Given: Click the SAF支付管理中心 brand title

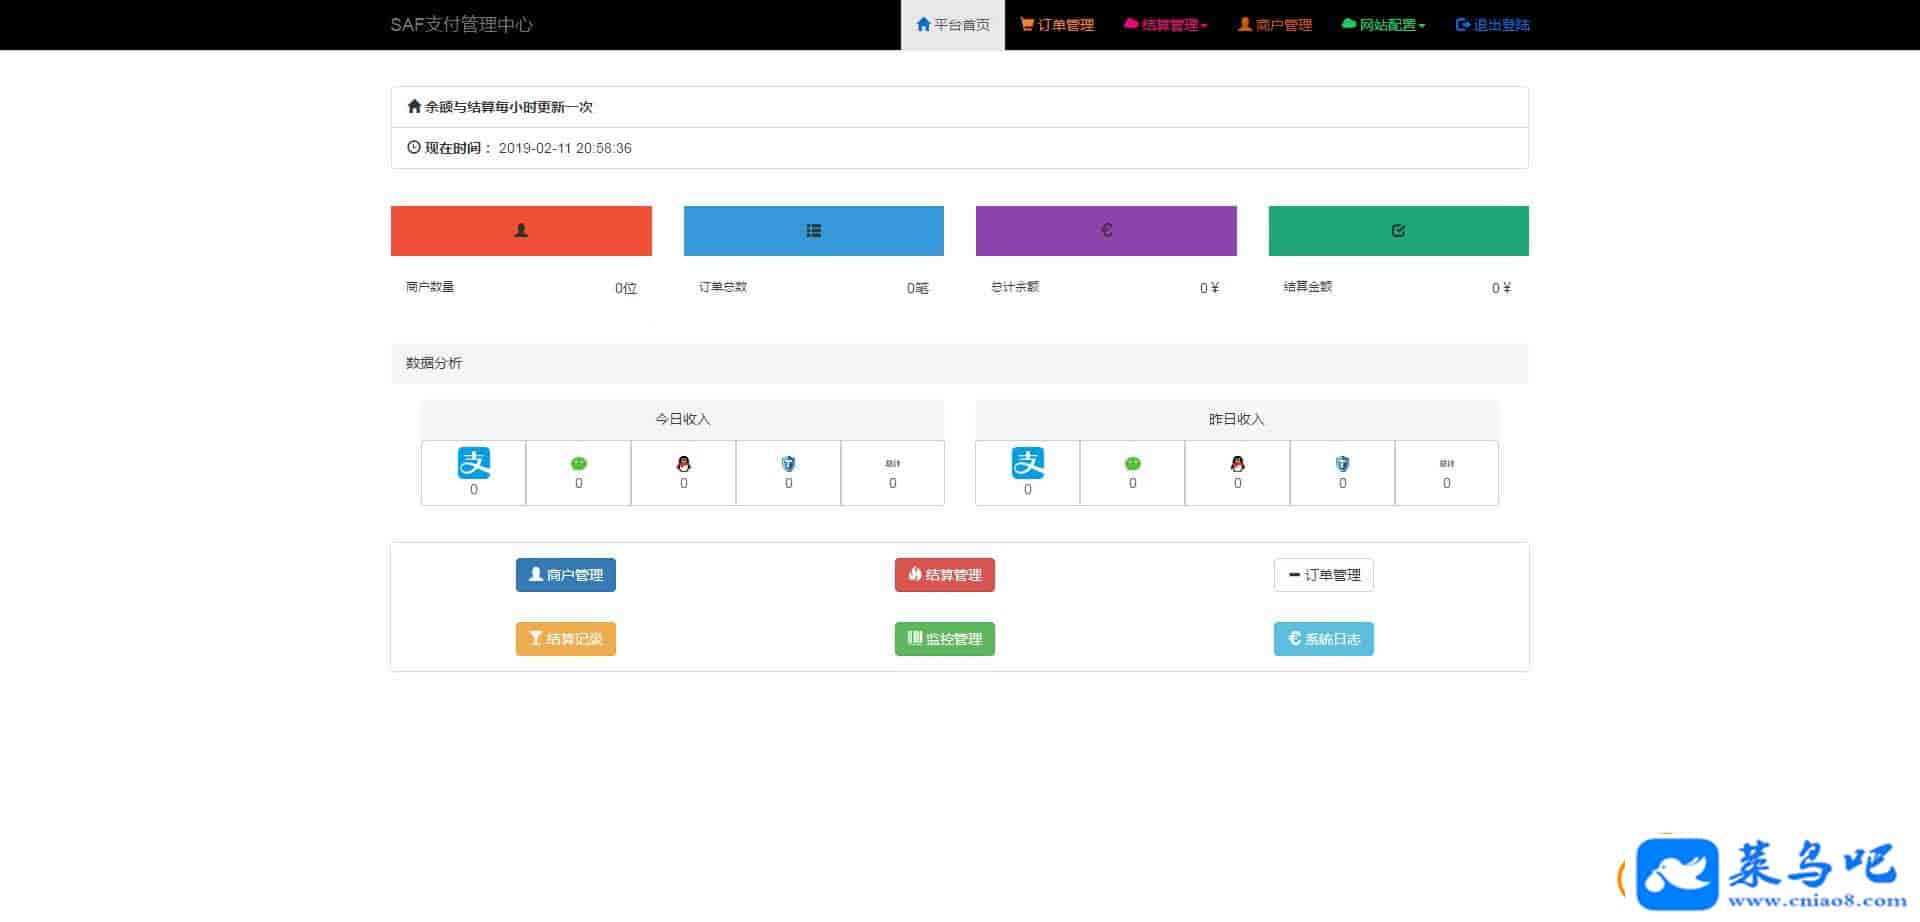Looking at the screenshot, I should click(461, 25).
